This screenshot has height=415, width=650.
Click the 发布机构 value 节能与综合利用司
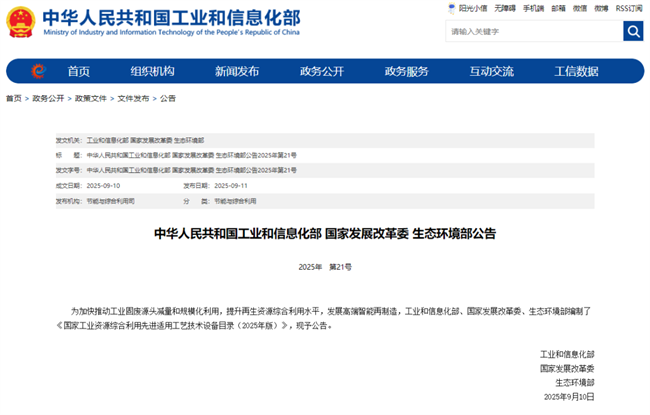(x=110, y=201)
